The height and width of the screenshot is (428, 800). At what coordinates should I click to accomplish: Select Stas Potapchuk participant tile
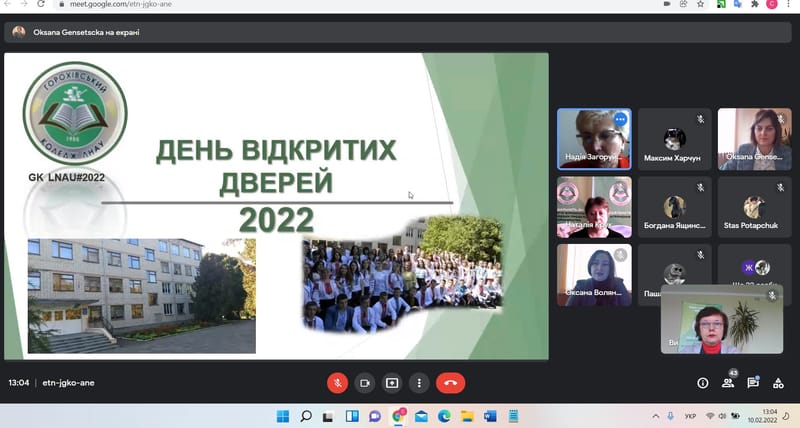click(x=754, y=207)
